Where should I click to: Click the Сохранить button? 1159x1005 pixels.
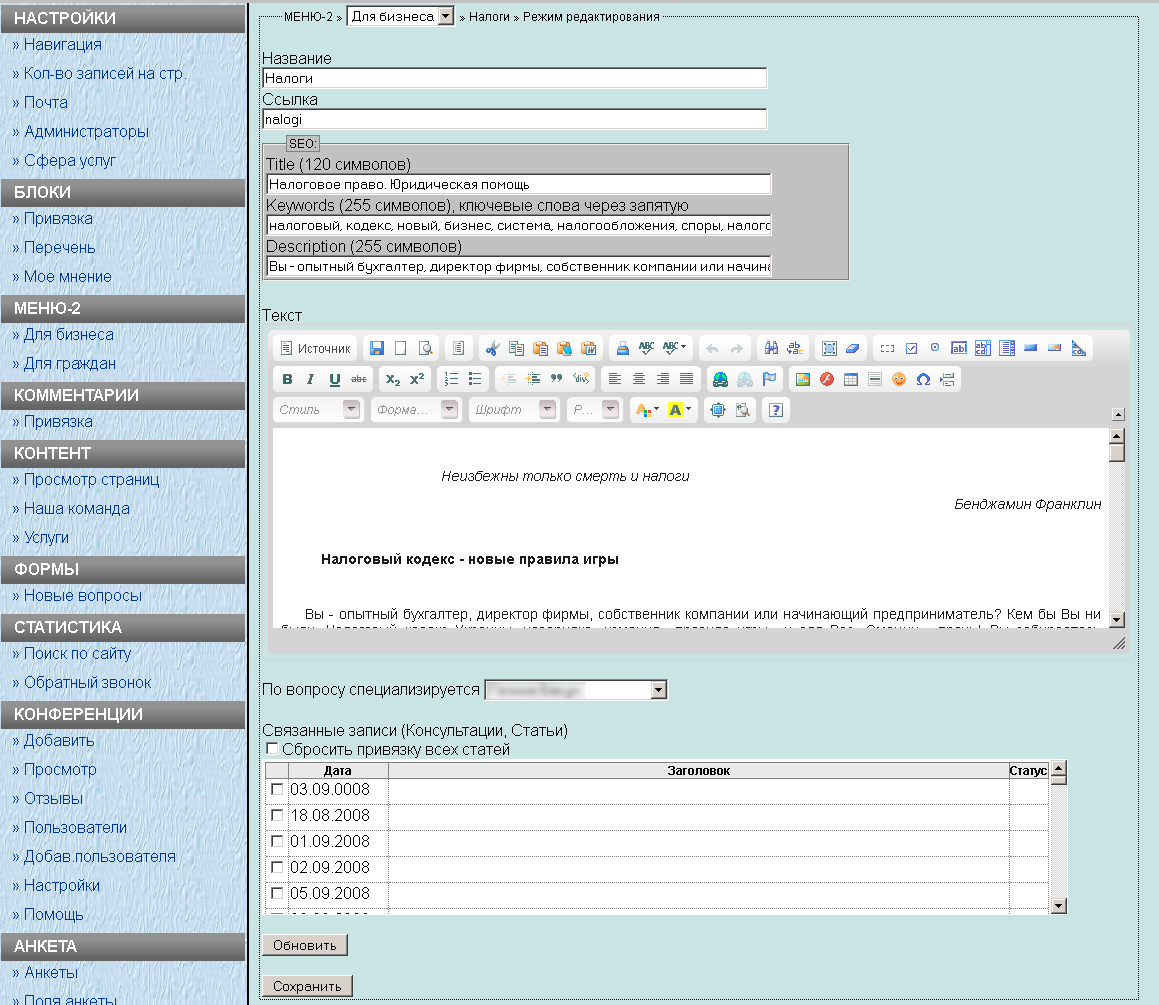coord(307,987)
